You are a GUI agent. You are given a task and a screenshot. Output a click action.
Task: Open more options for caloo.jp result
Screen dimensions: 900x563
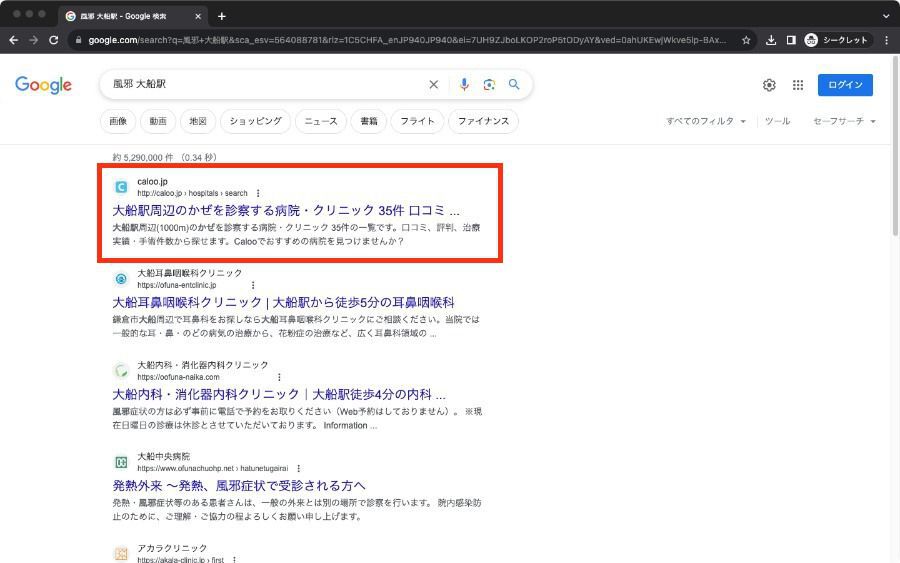(258, 193)
